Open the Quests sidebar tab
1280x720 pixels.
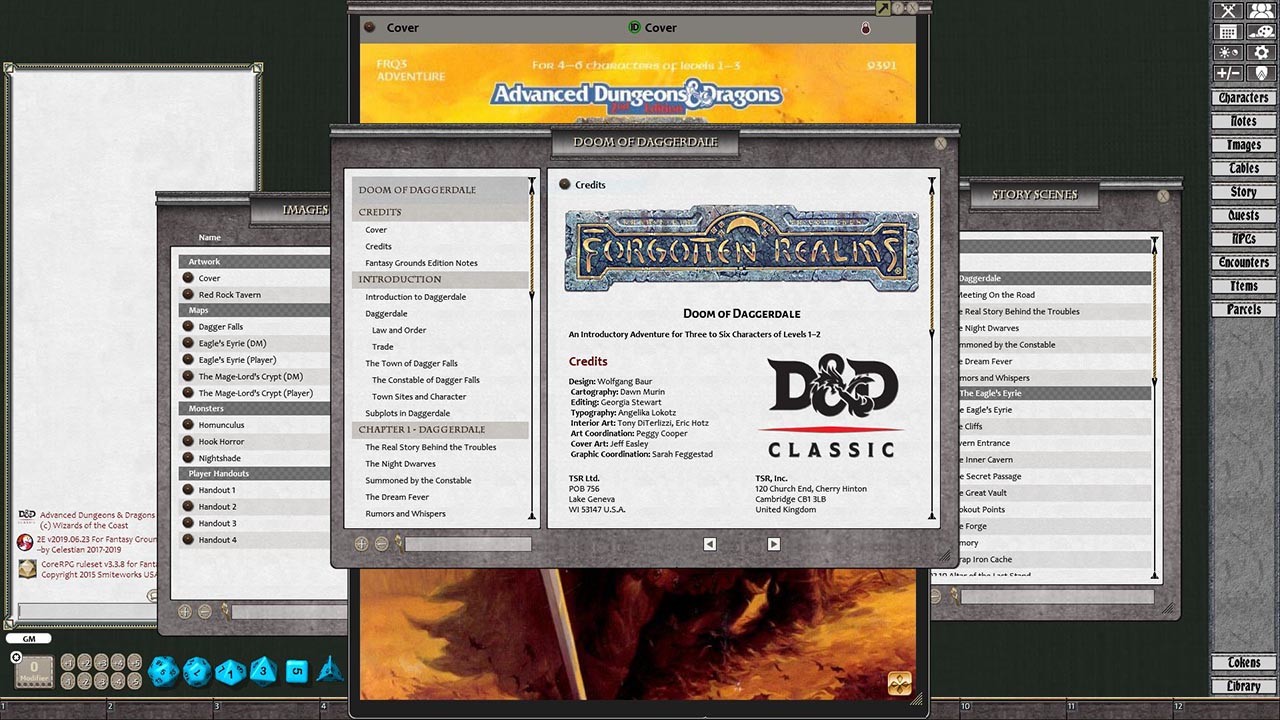[1244, 215]
